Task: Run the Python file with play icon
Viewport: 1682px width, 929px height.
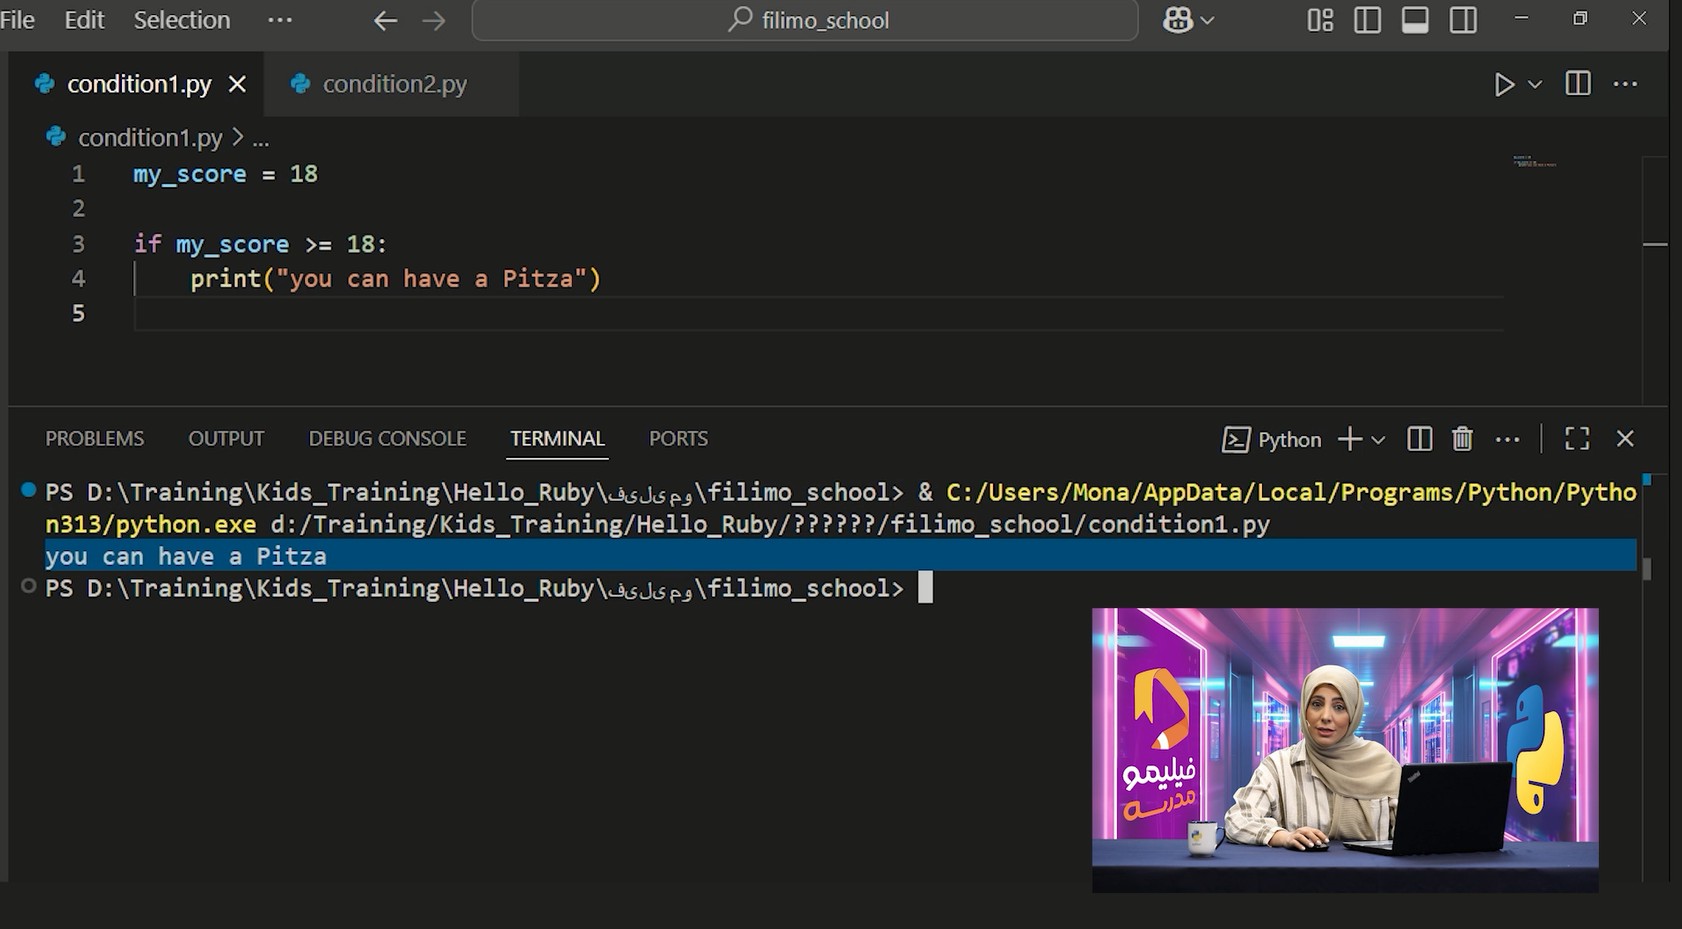Action: click(1503, 85)
